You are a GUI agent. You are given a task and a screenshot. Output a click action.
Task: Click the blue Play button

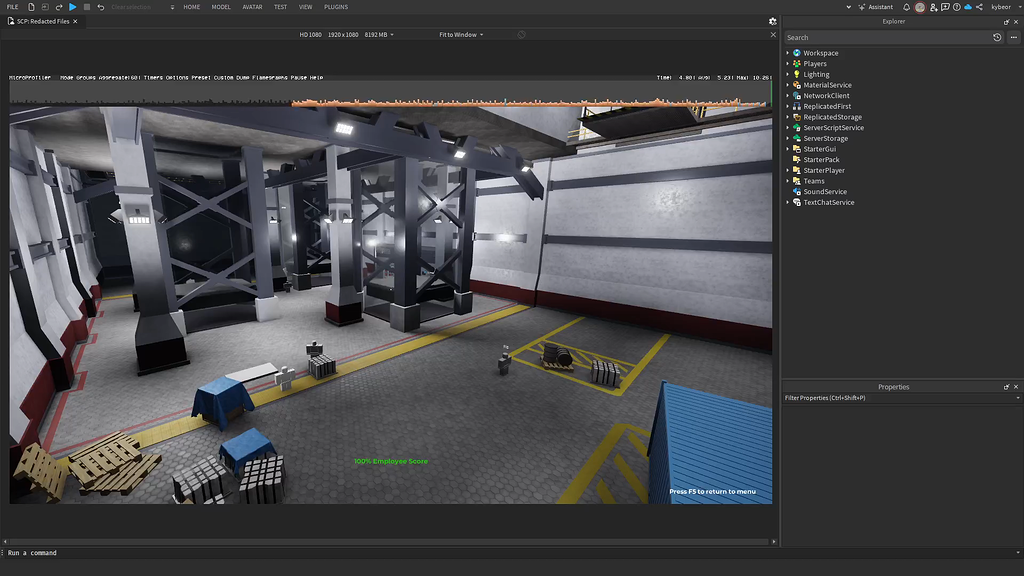72,7
